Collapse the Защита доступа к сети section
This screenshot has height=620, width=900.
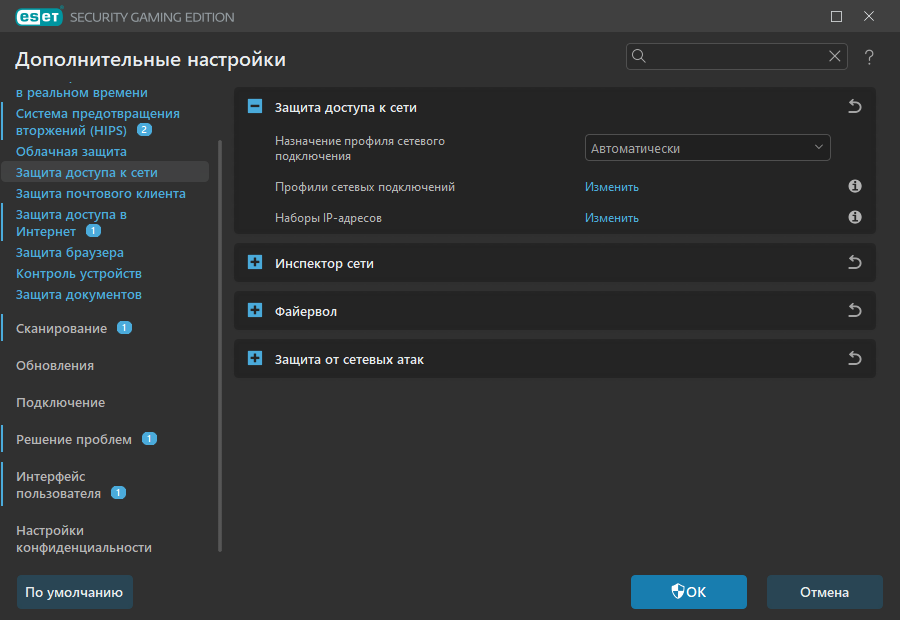(x=255, y=106)
